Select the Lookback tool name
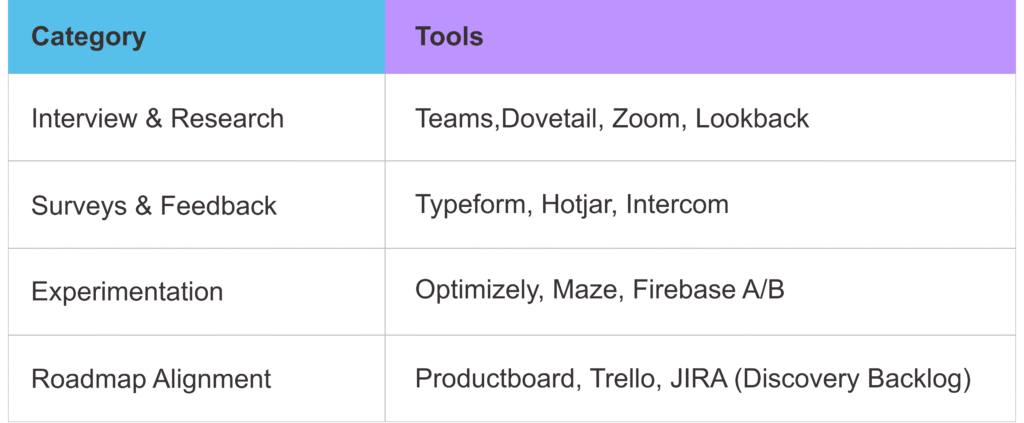The width and height of the screenshot is (1024, 423). click(x=752, y=119)
